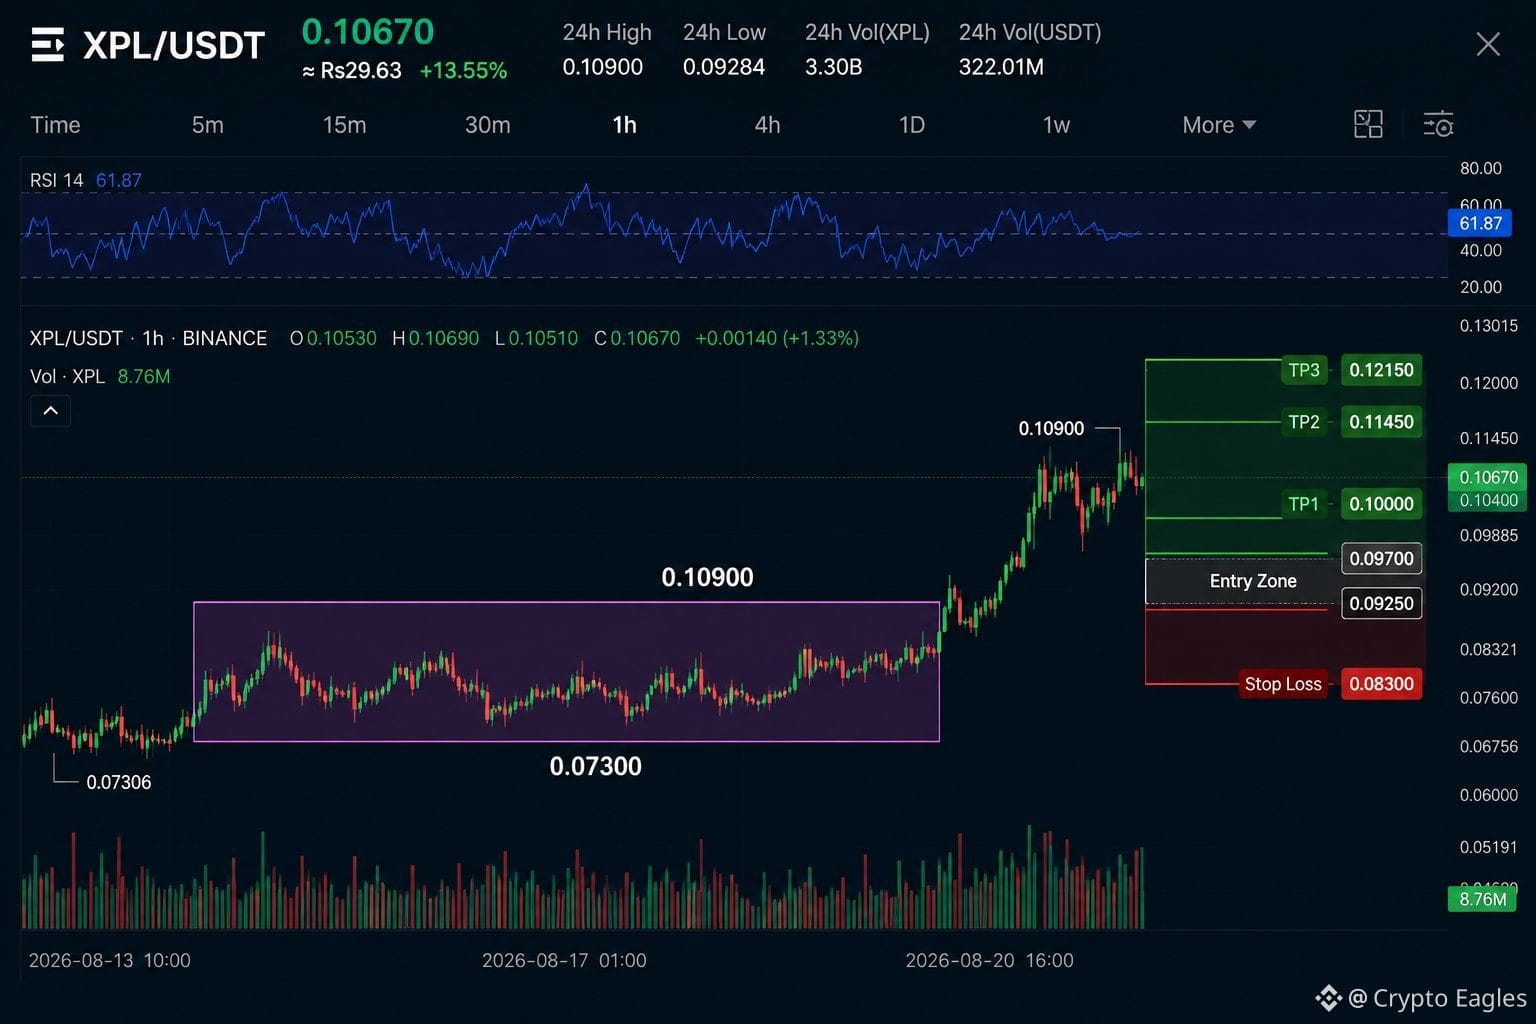Image resolution: width=1536 pixels, height=1024 pixels.
Task: Switch to the 5m timeframe
Action: pos(208,125)
